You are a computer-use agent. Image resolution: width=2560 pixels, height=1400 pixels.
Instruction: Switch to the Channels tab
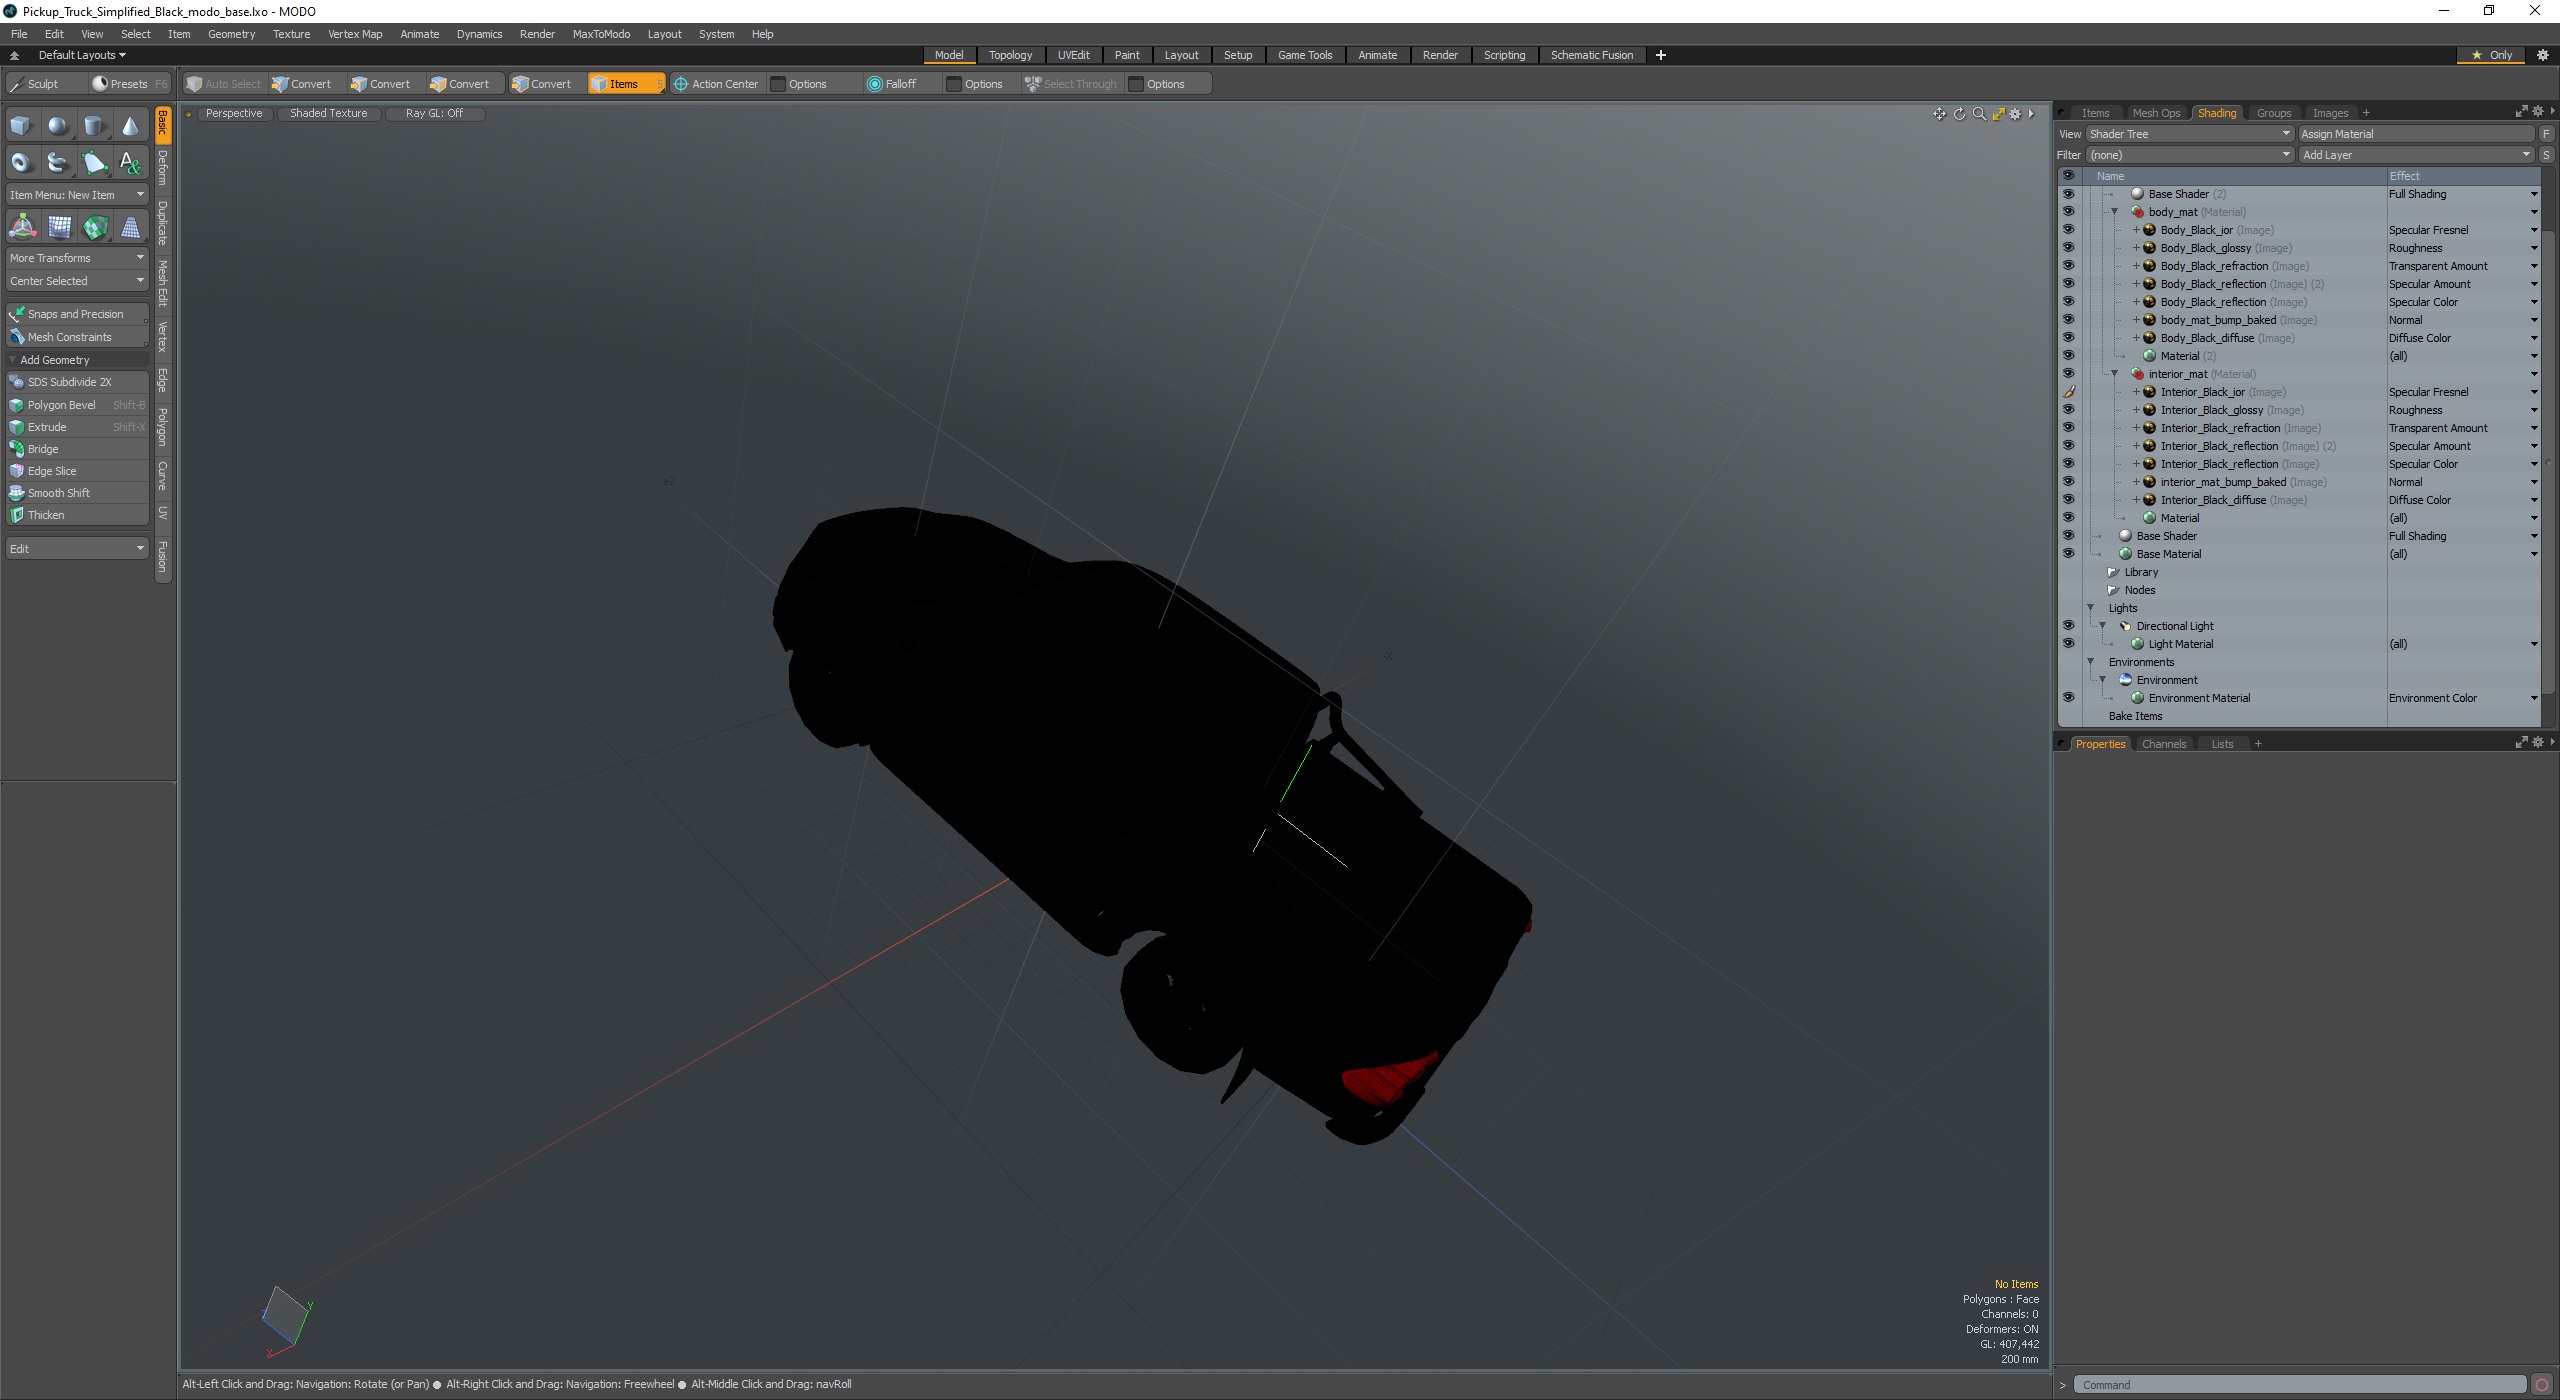click(2163, 744)
